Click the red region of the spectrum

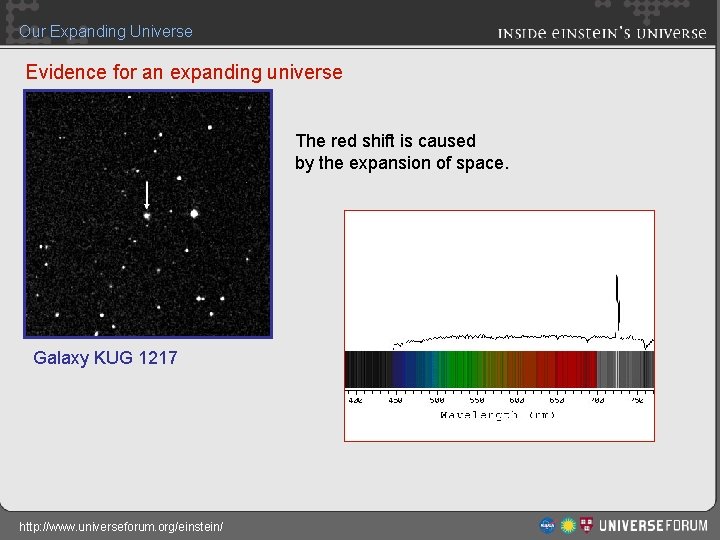[567, 370]
